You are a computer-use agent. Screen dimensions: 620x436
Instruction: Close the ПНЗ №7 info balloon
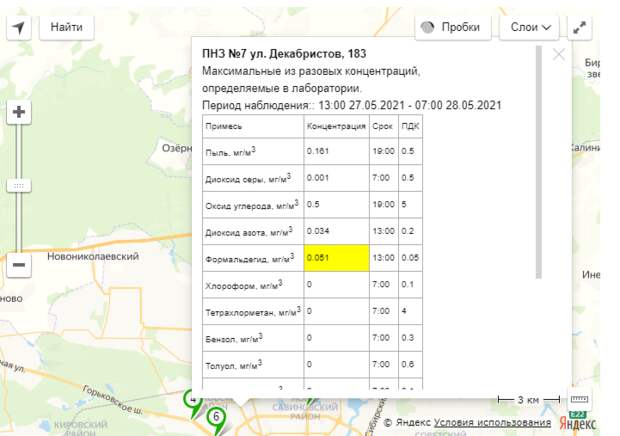[559, 56]
